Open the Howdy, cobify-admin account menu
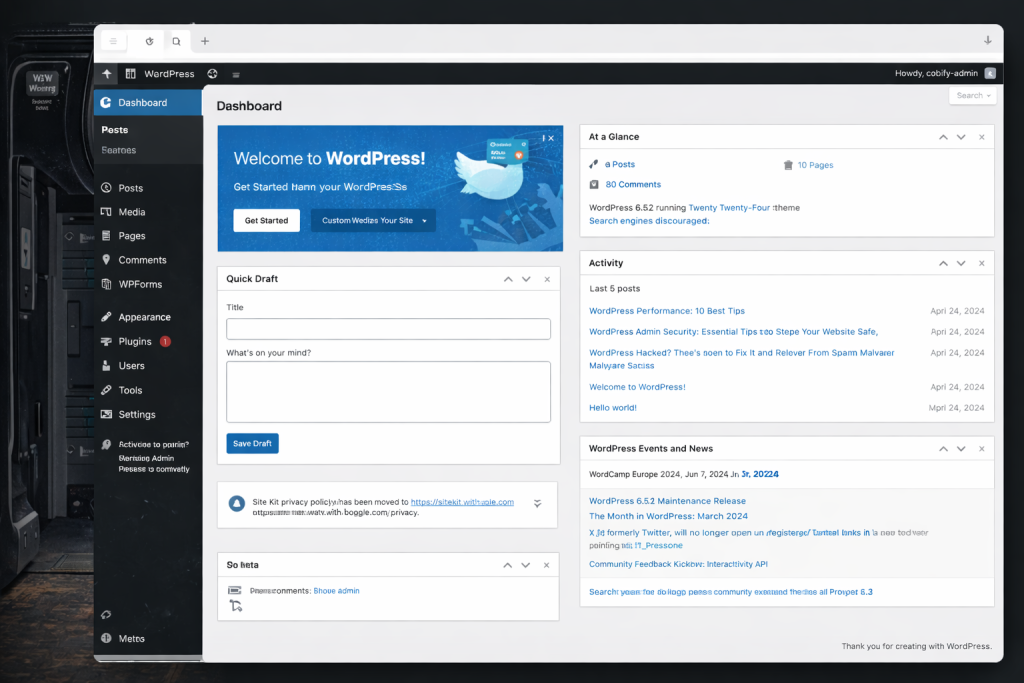The width and height of the screenshot is (1024, 683). [938, 73]
